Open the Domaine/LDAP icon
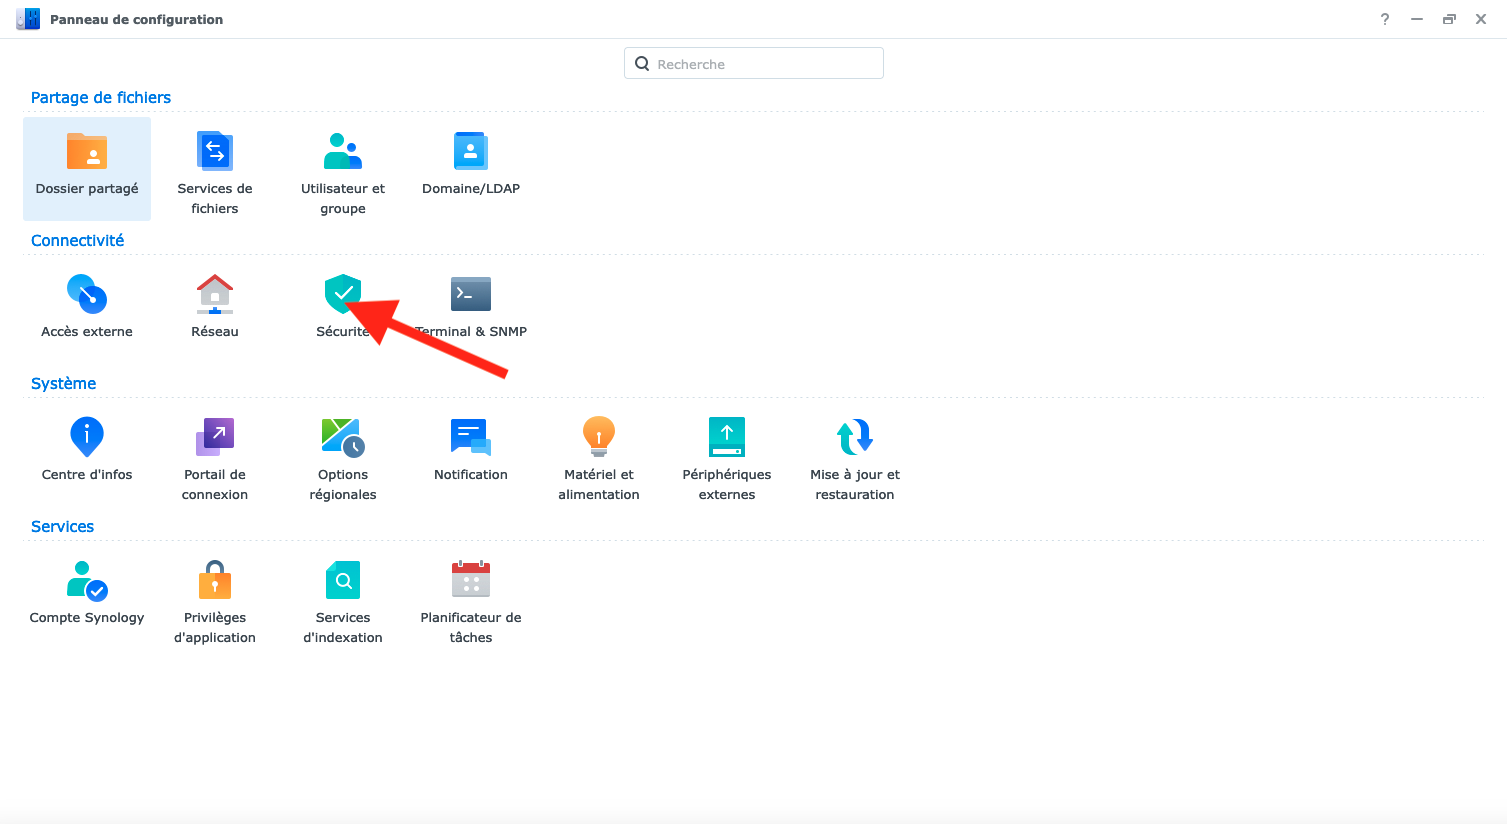Image resolution: width=1507 pixels, height=824 pixels. 471,152
